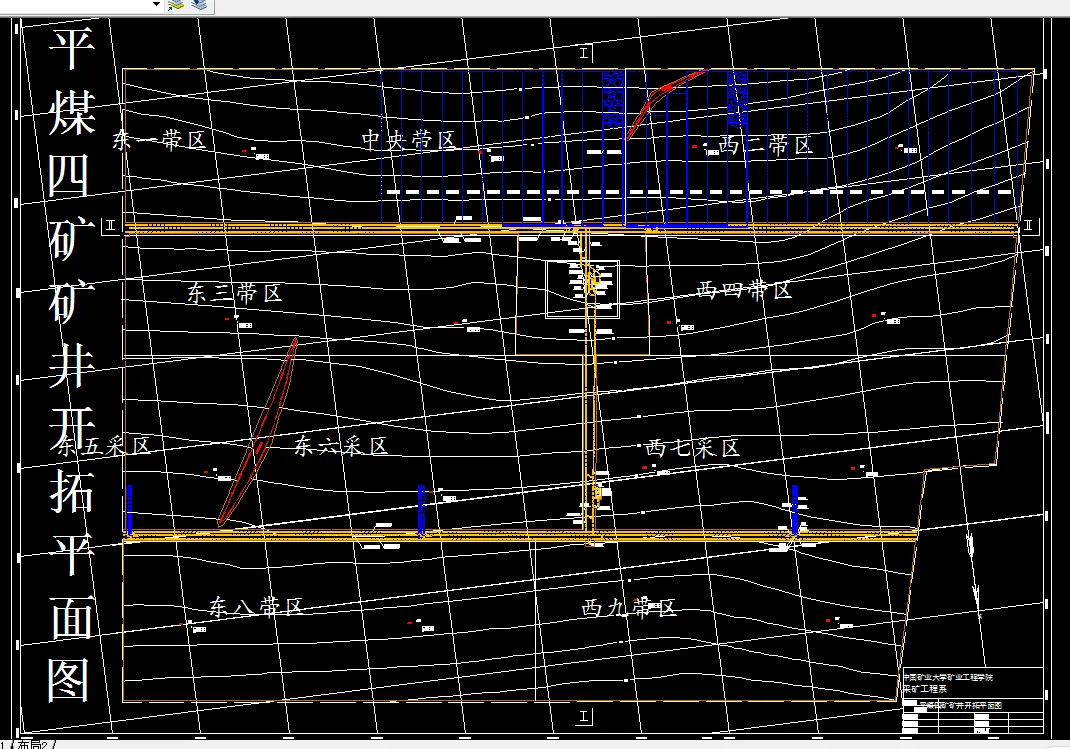Image resolution: width=1070 pixels, height=749 pixels.
Task: Click the 采矿工程系 text in title block
Action: pos(925,689)
